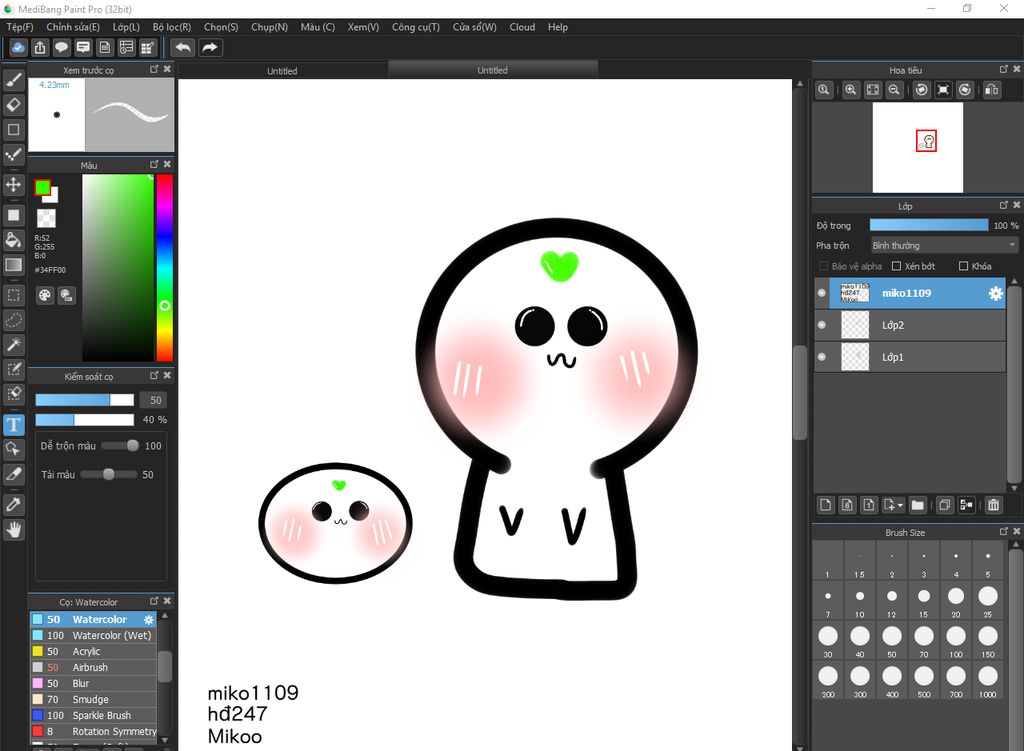
Task: Hide the Lớp2 layer
Action: point(822,325)
